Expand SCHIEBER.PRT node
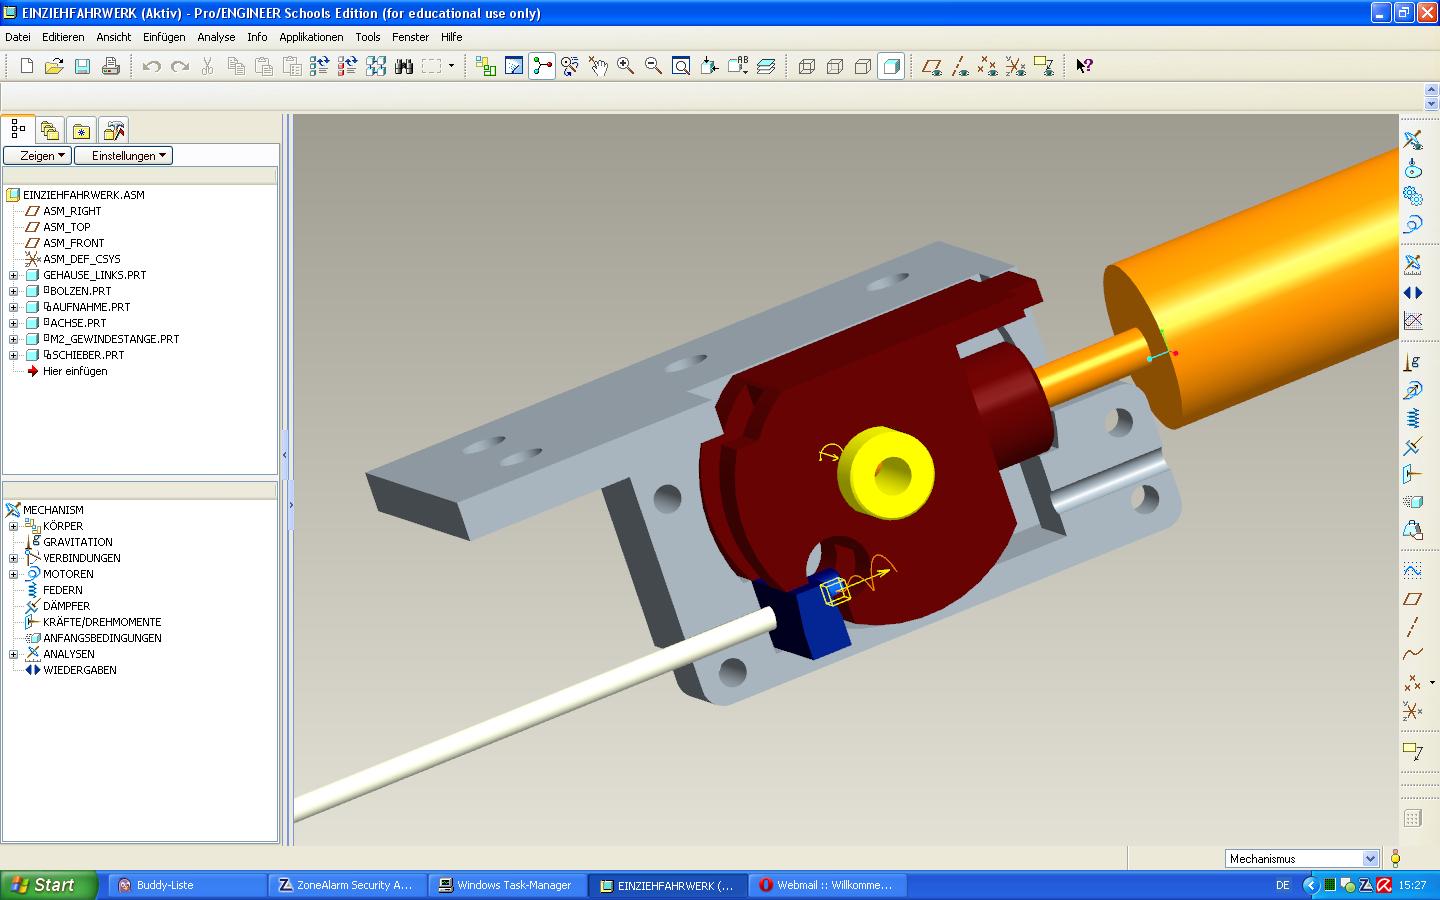 tap(14, 355)
